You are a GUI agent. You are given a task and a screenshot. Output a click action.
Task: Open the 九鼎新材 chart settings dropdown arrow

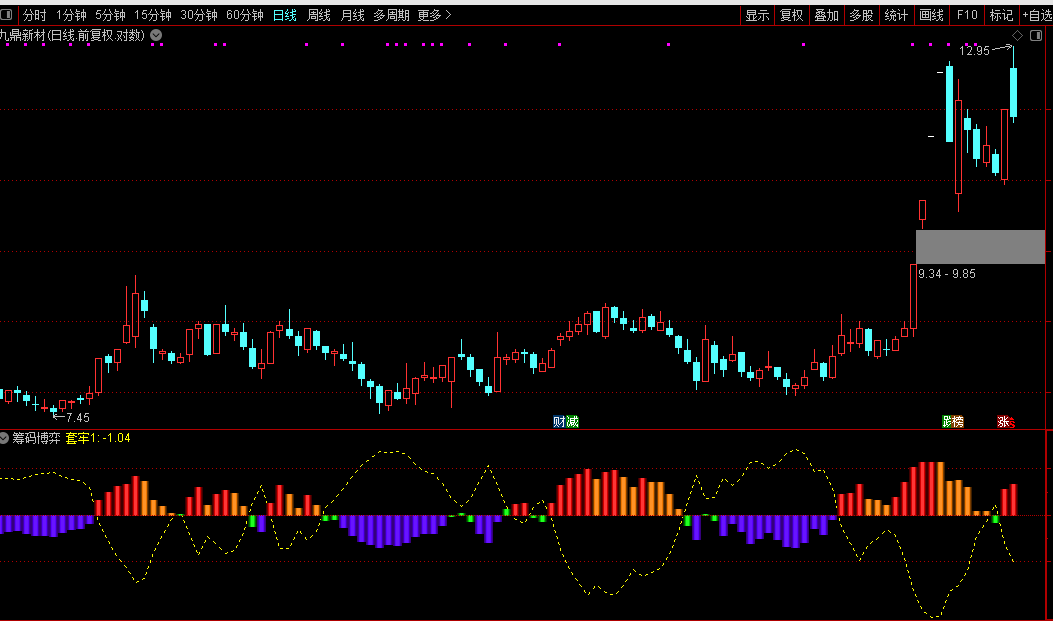tap(156, 36)
